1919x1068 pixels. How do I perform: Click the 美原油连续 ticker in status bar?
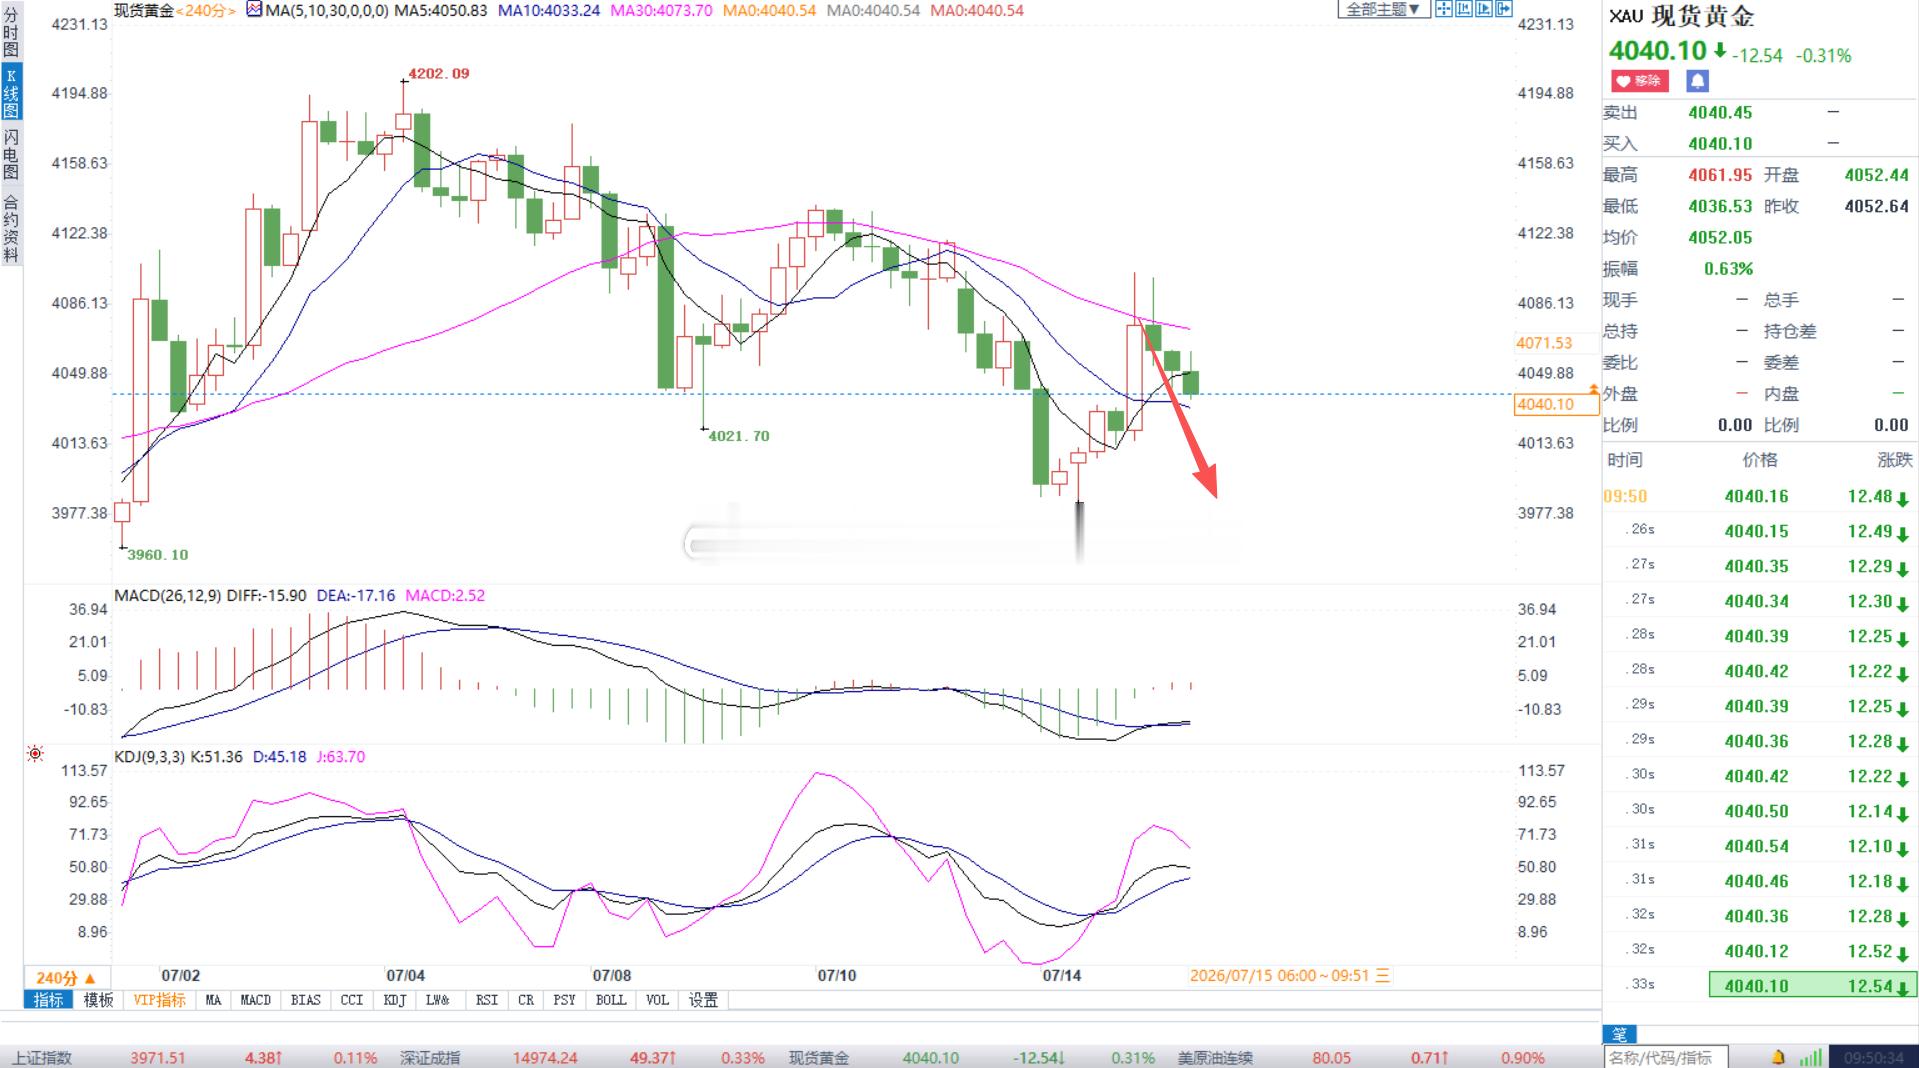pyautogui.click(x=1216, y=1058)
